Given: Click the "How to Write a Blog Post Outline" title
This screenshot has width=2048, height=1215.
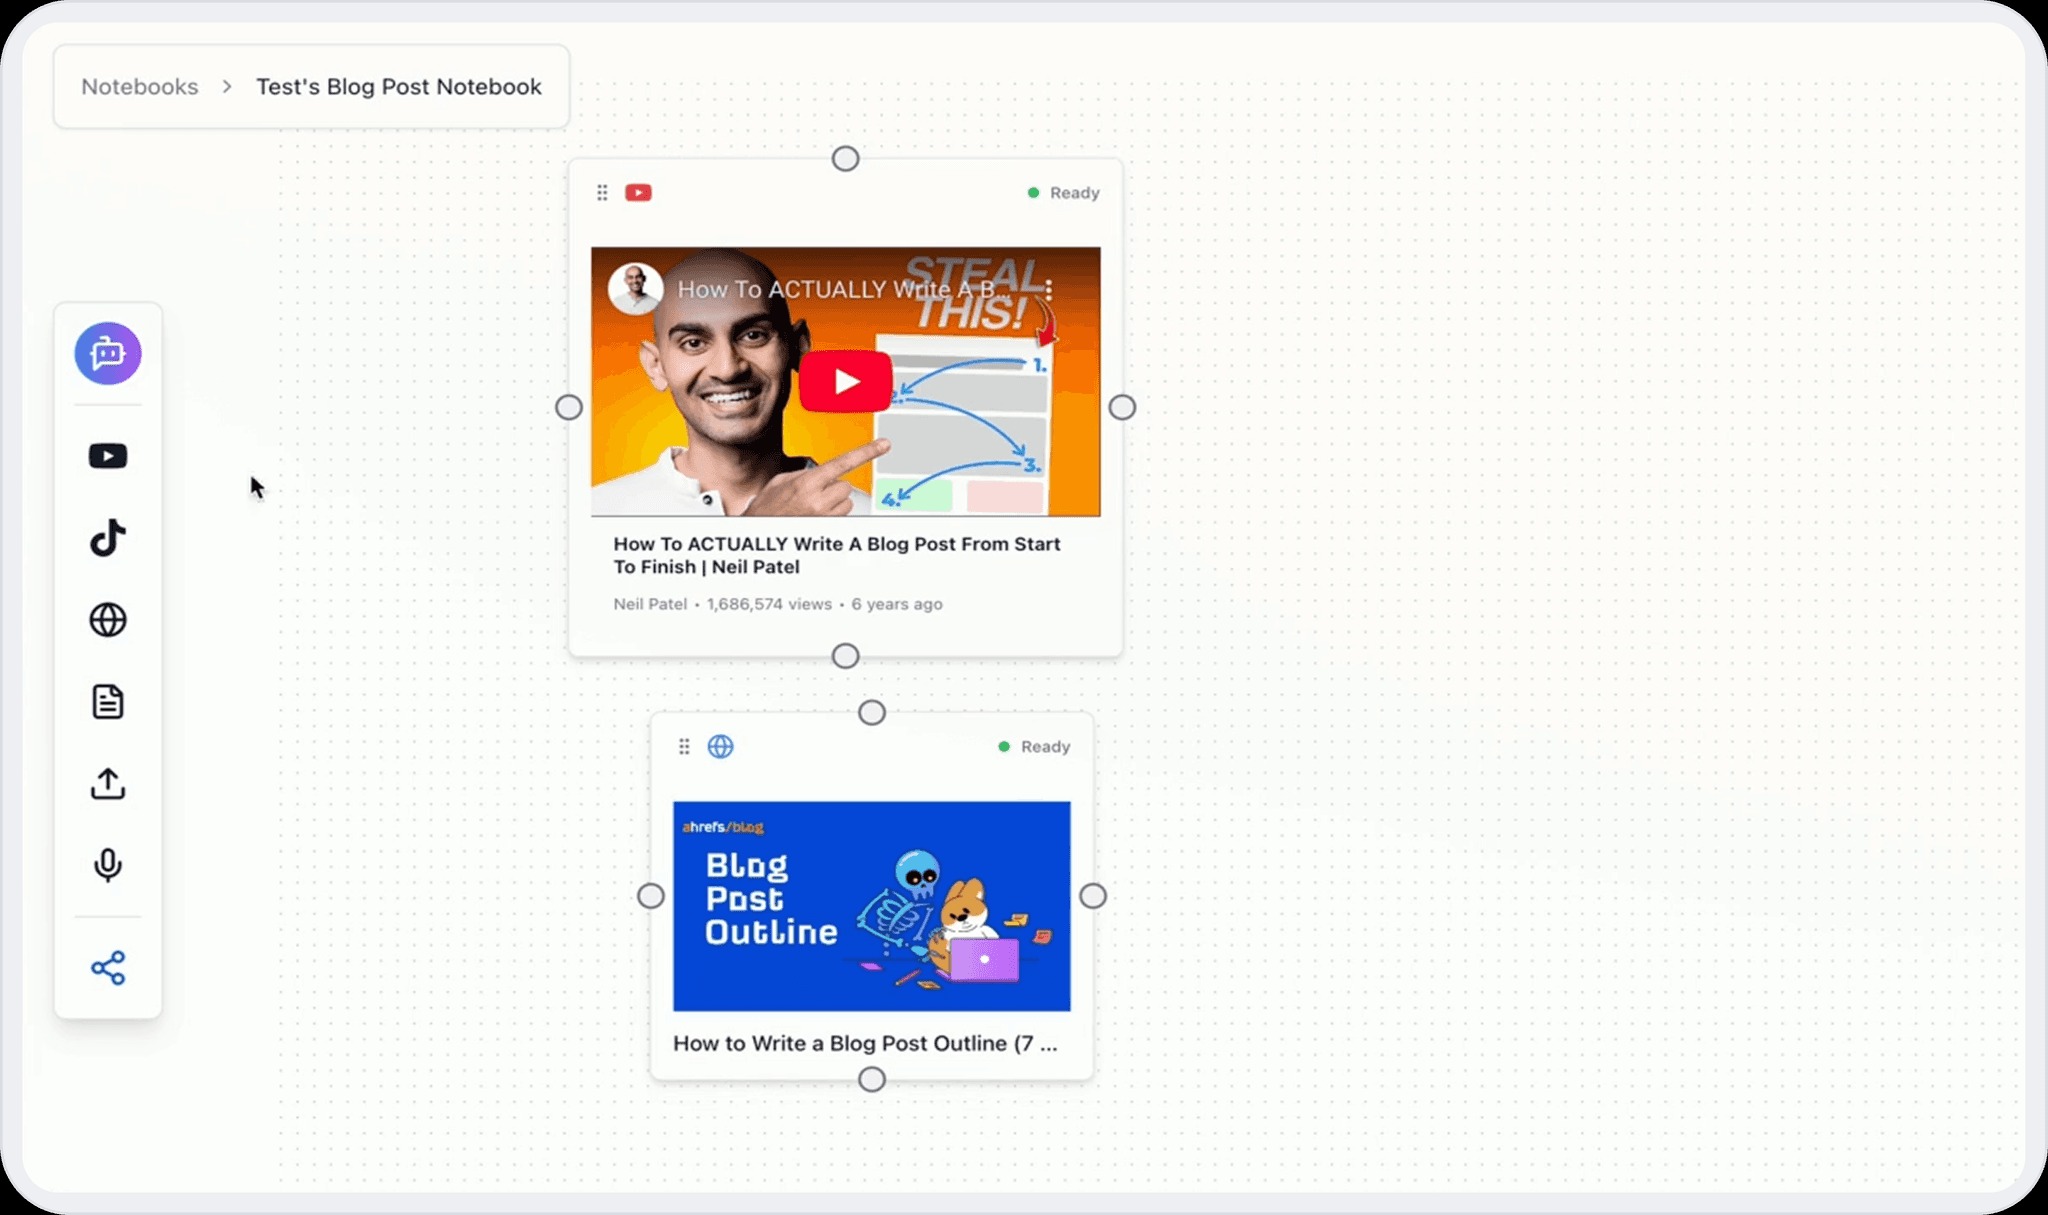Looking at the screenshot, I should tap(865, 1043).
